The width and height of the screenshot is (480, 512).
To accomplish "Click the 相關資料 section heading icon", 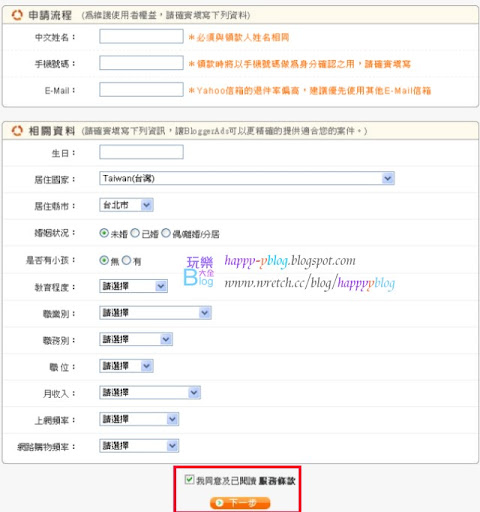I will (17, 131).
